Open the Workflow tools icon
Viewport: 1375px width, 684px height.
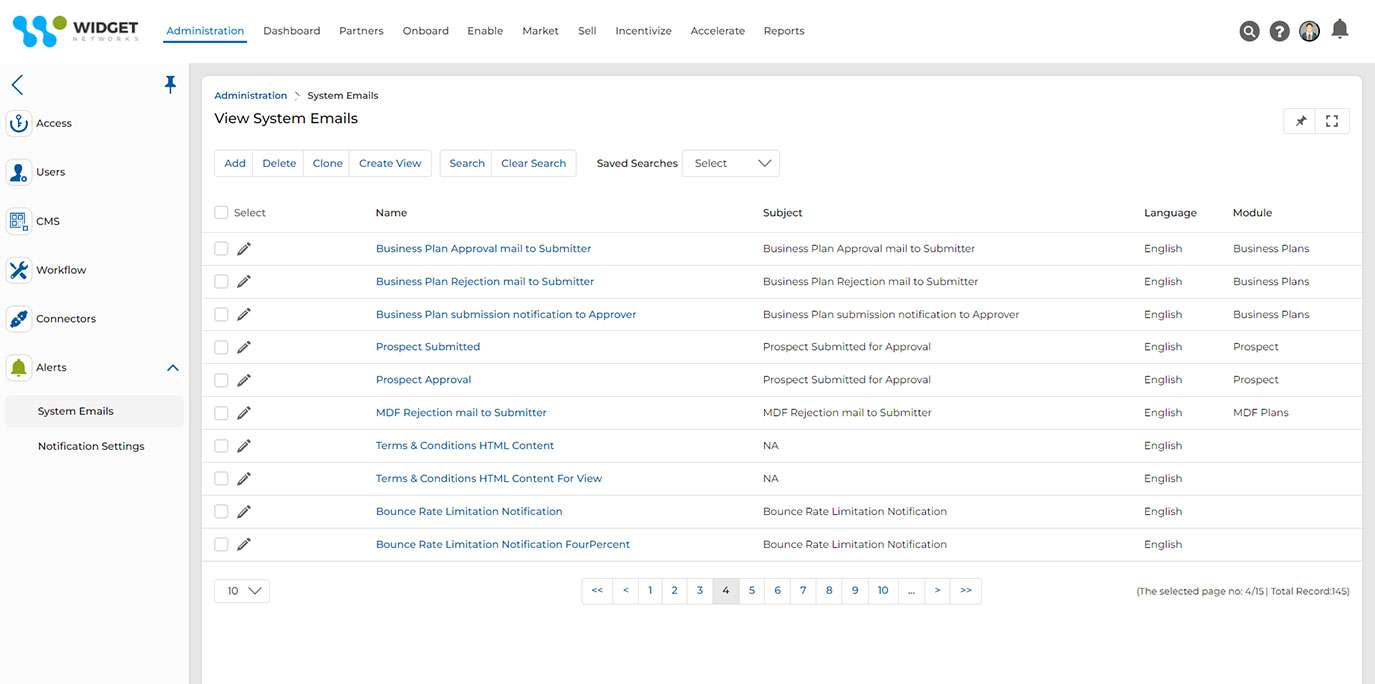pyautogui.click(x=19, y=270)
